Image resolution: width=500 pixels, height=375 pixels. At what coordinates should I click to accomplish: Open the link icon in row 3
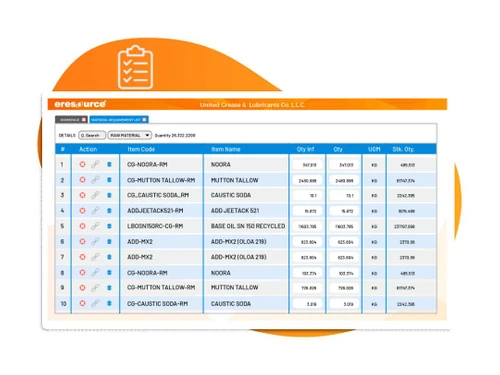(x=95, y=195)
